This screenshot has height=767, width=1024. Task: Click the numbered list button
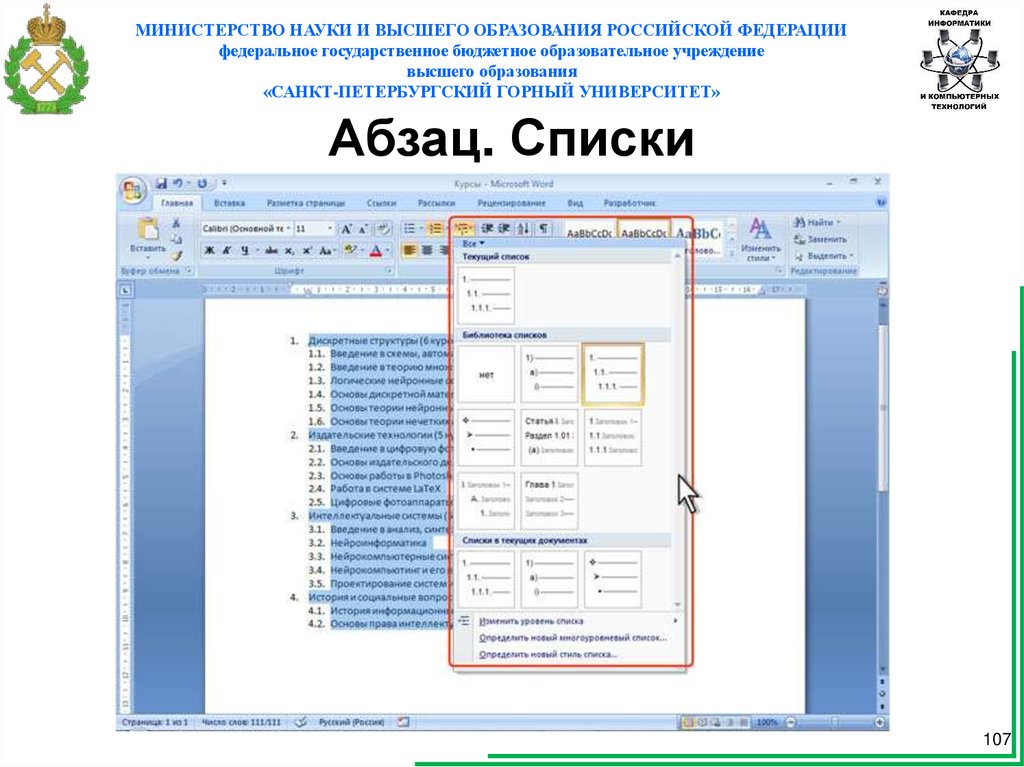pos(436,229)
